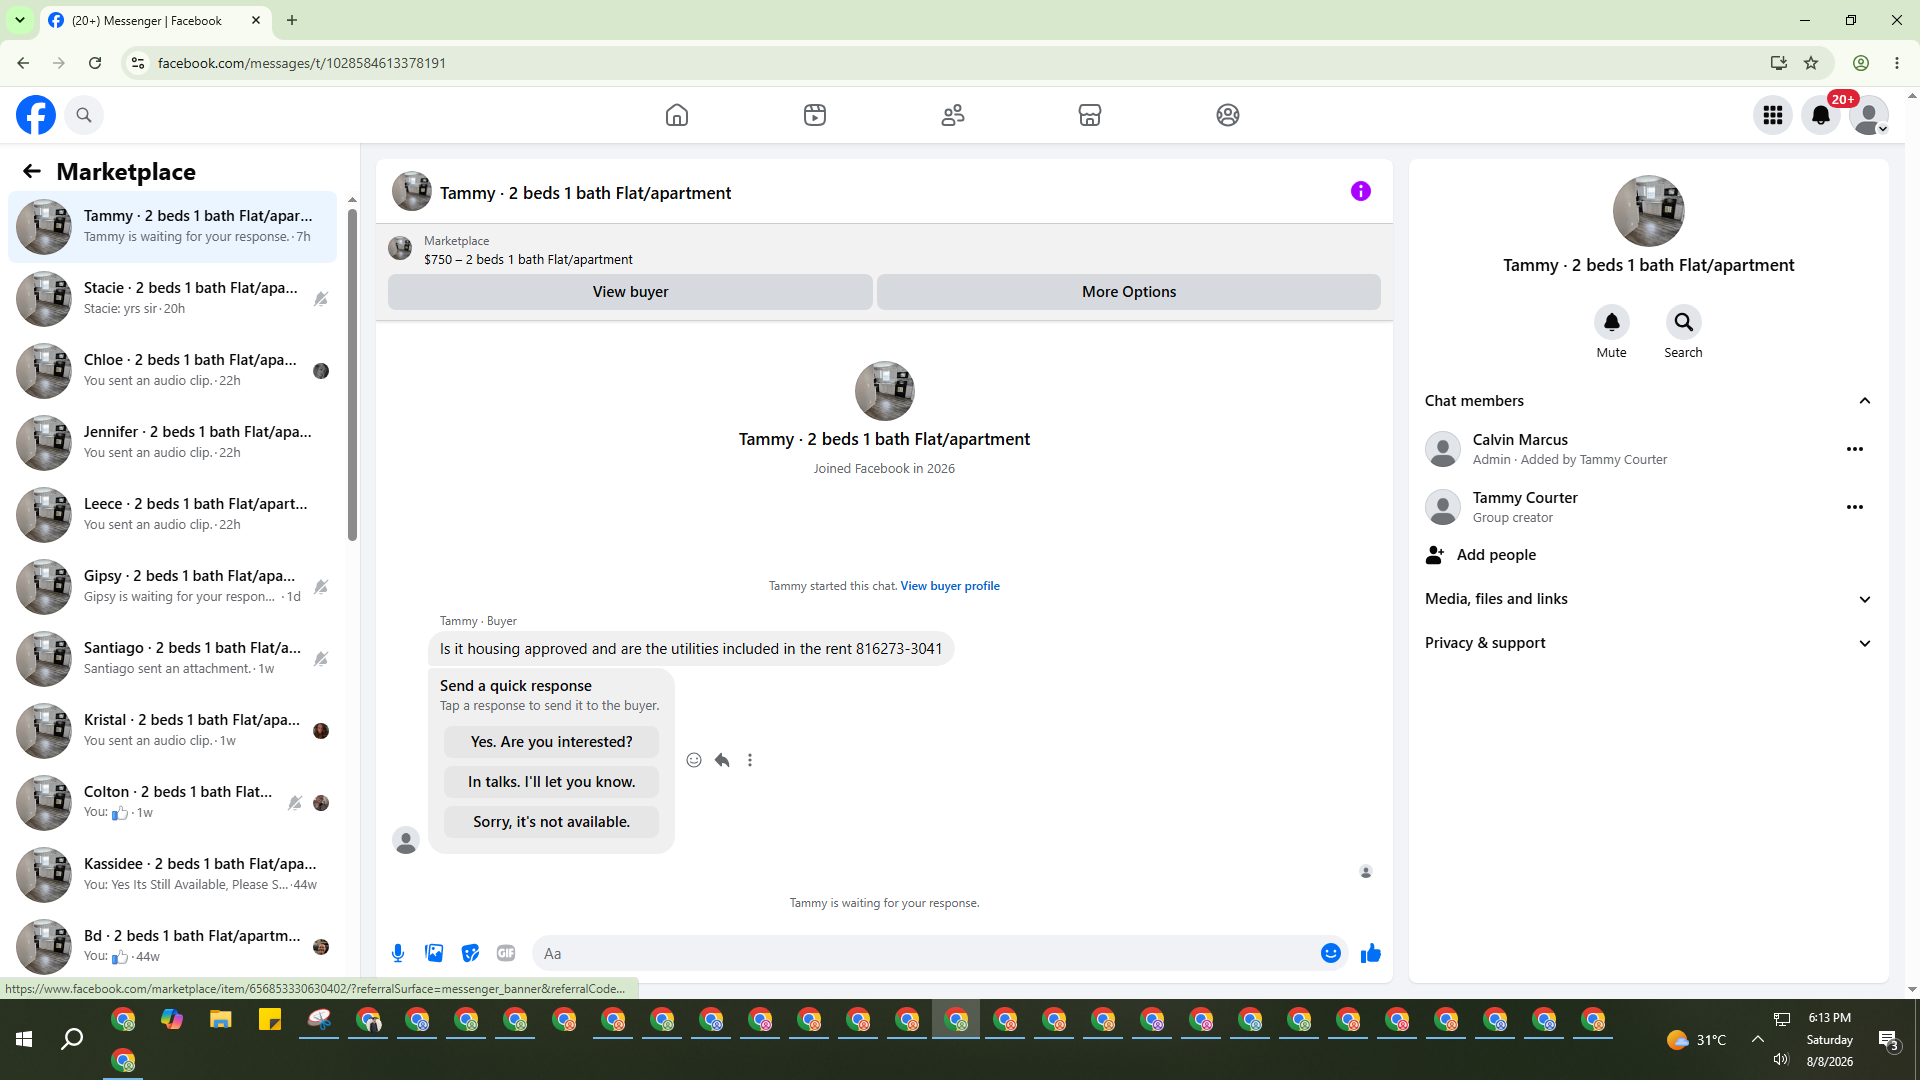Bookmark this page with the star

click(1811, 63)
